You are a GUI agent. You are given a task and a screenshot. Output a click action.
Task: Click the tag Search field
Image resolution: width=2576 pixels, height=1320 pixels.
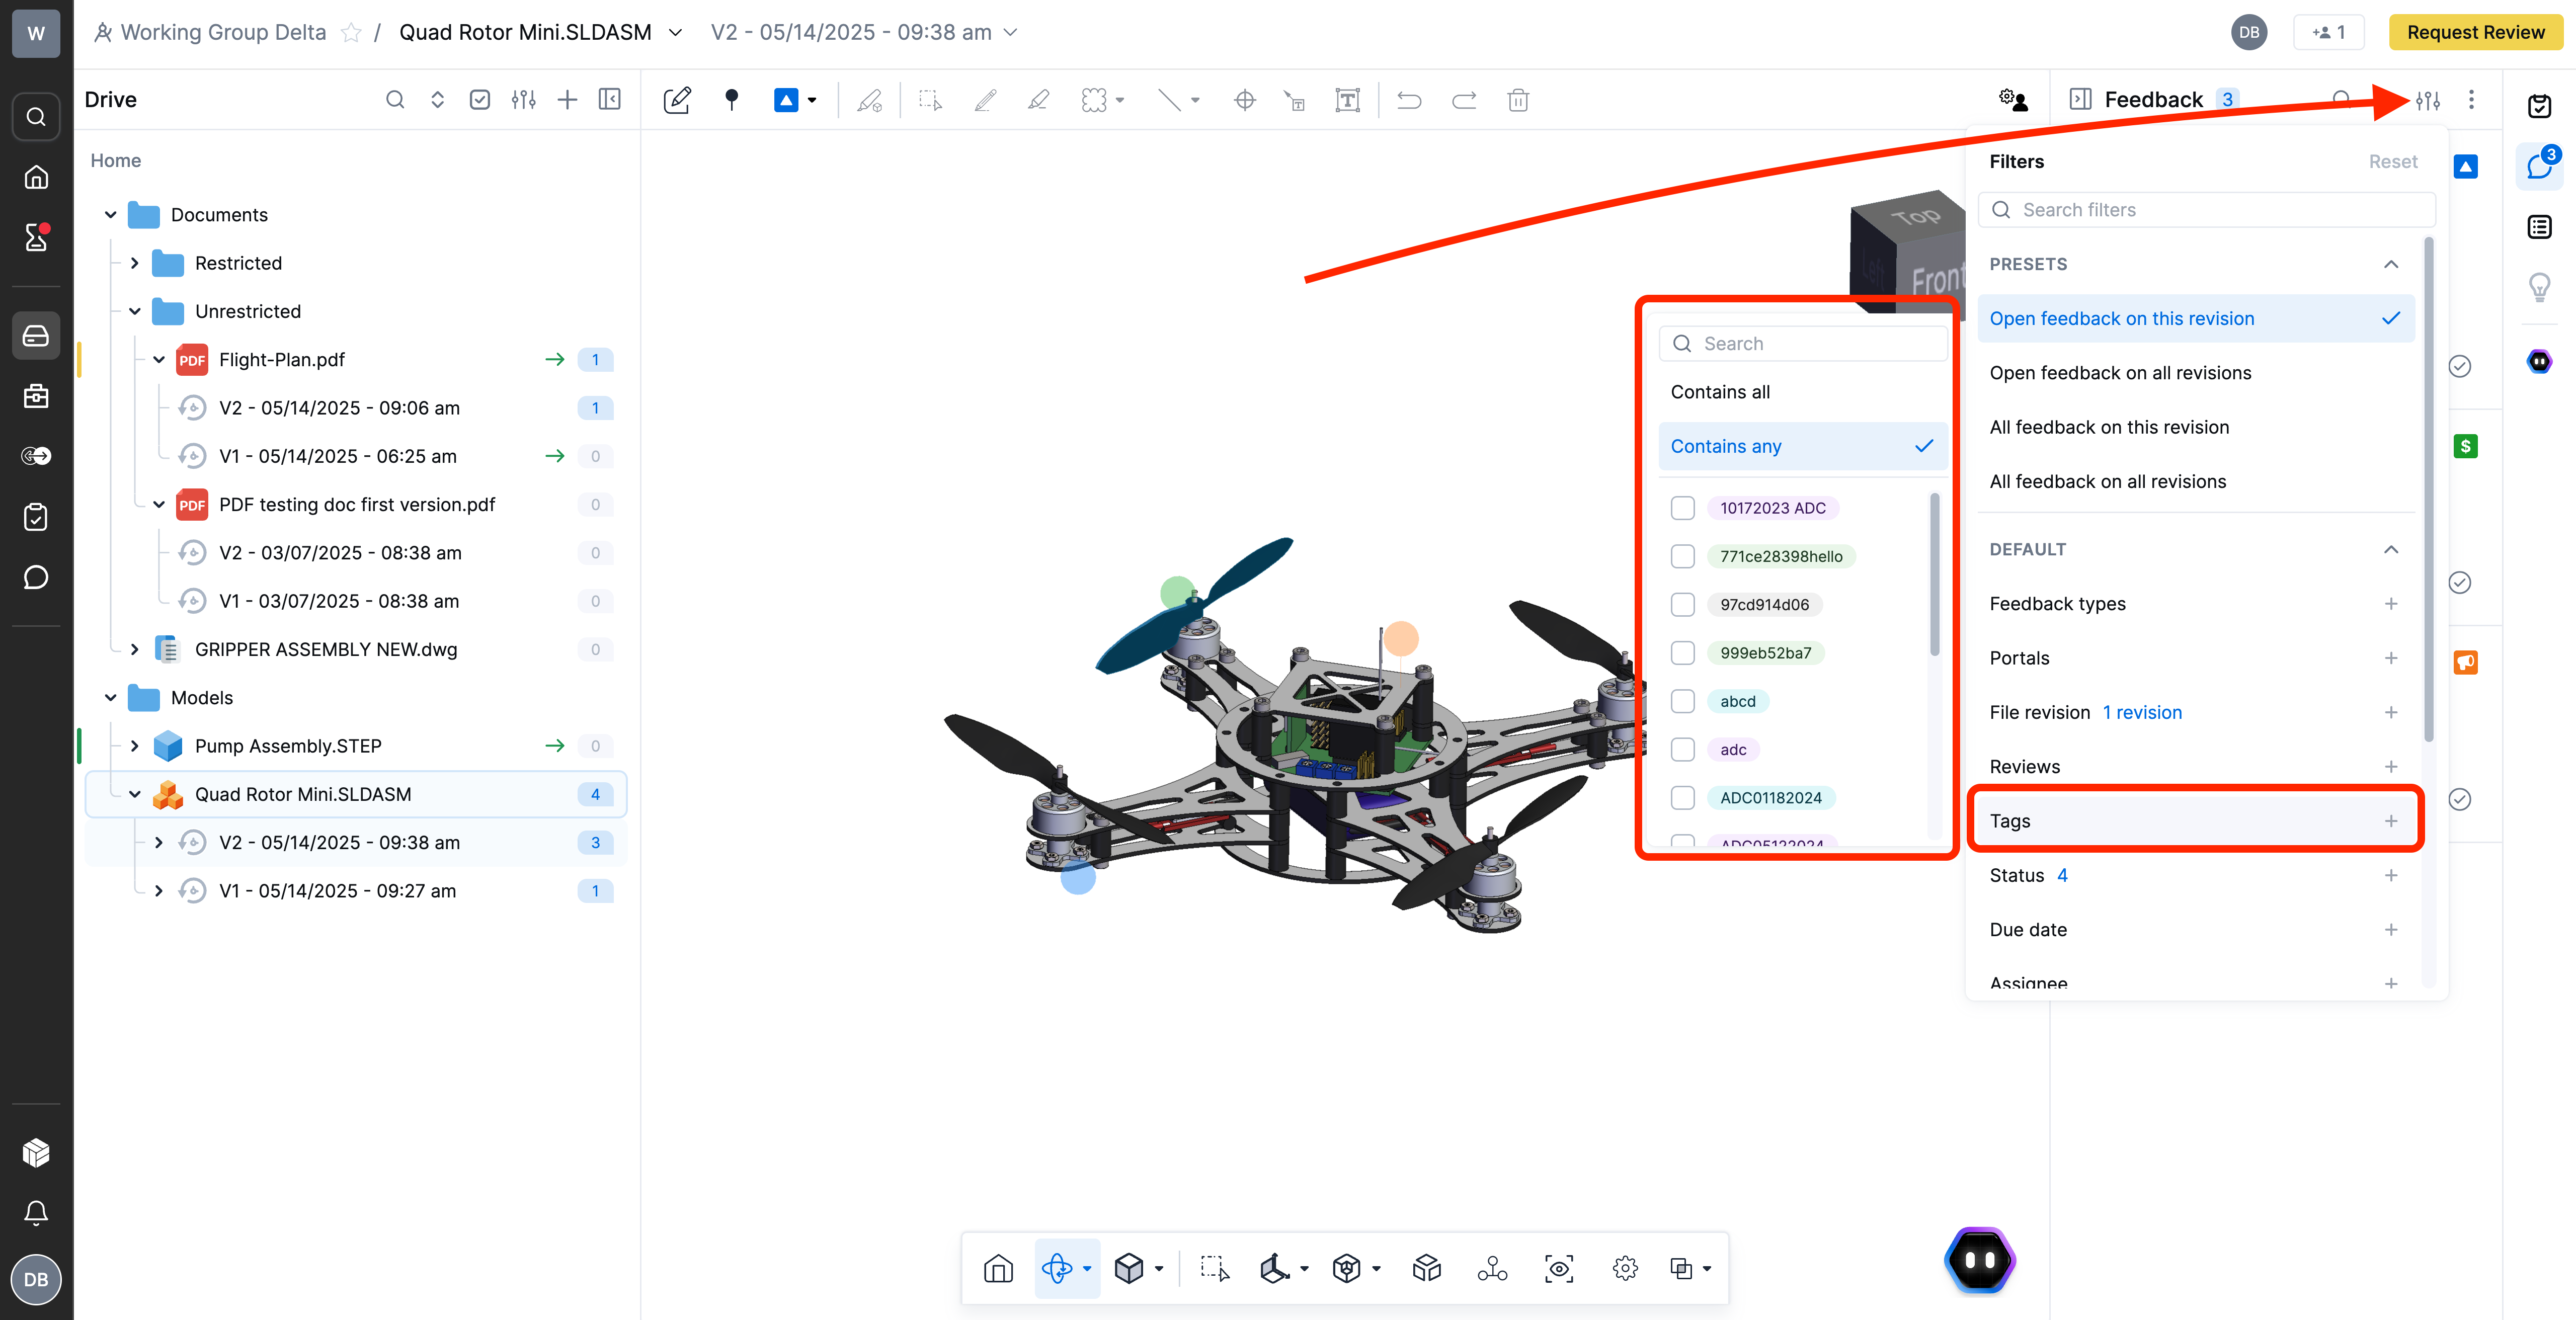coord(1802,343)
